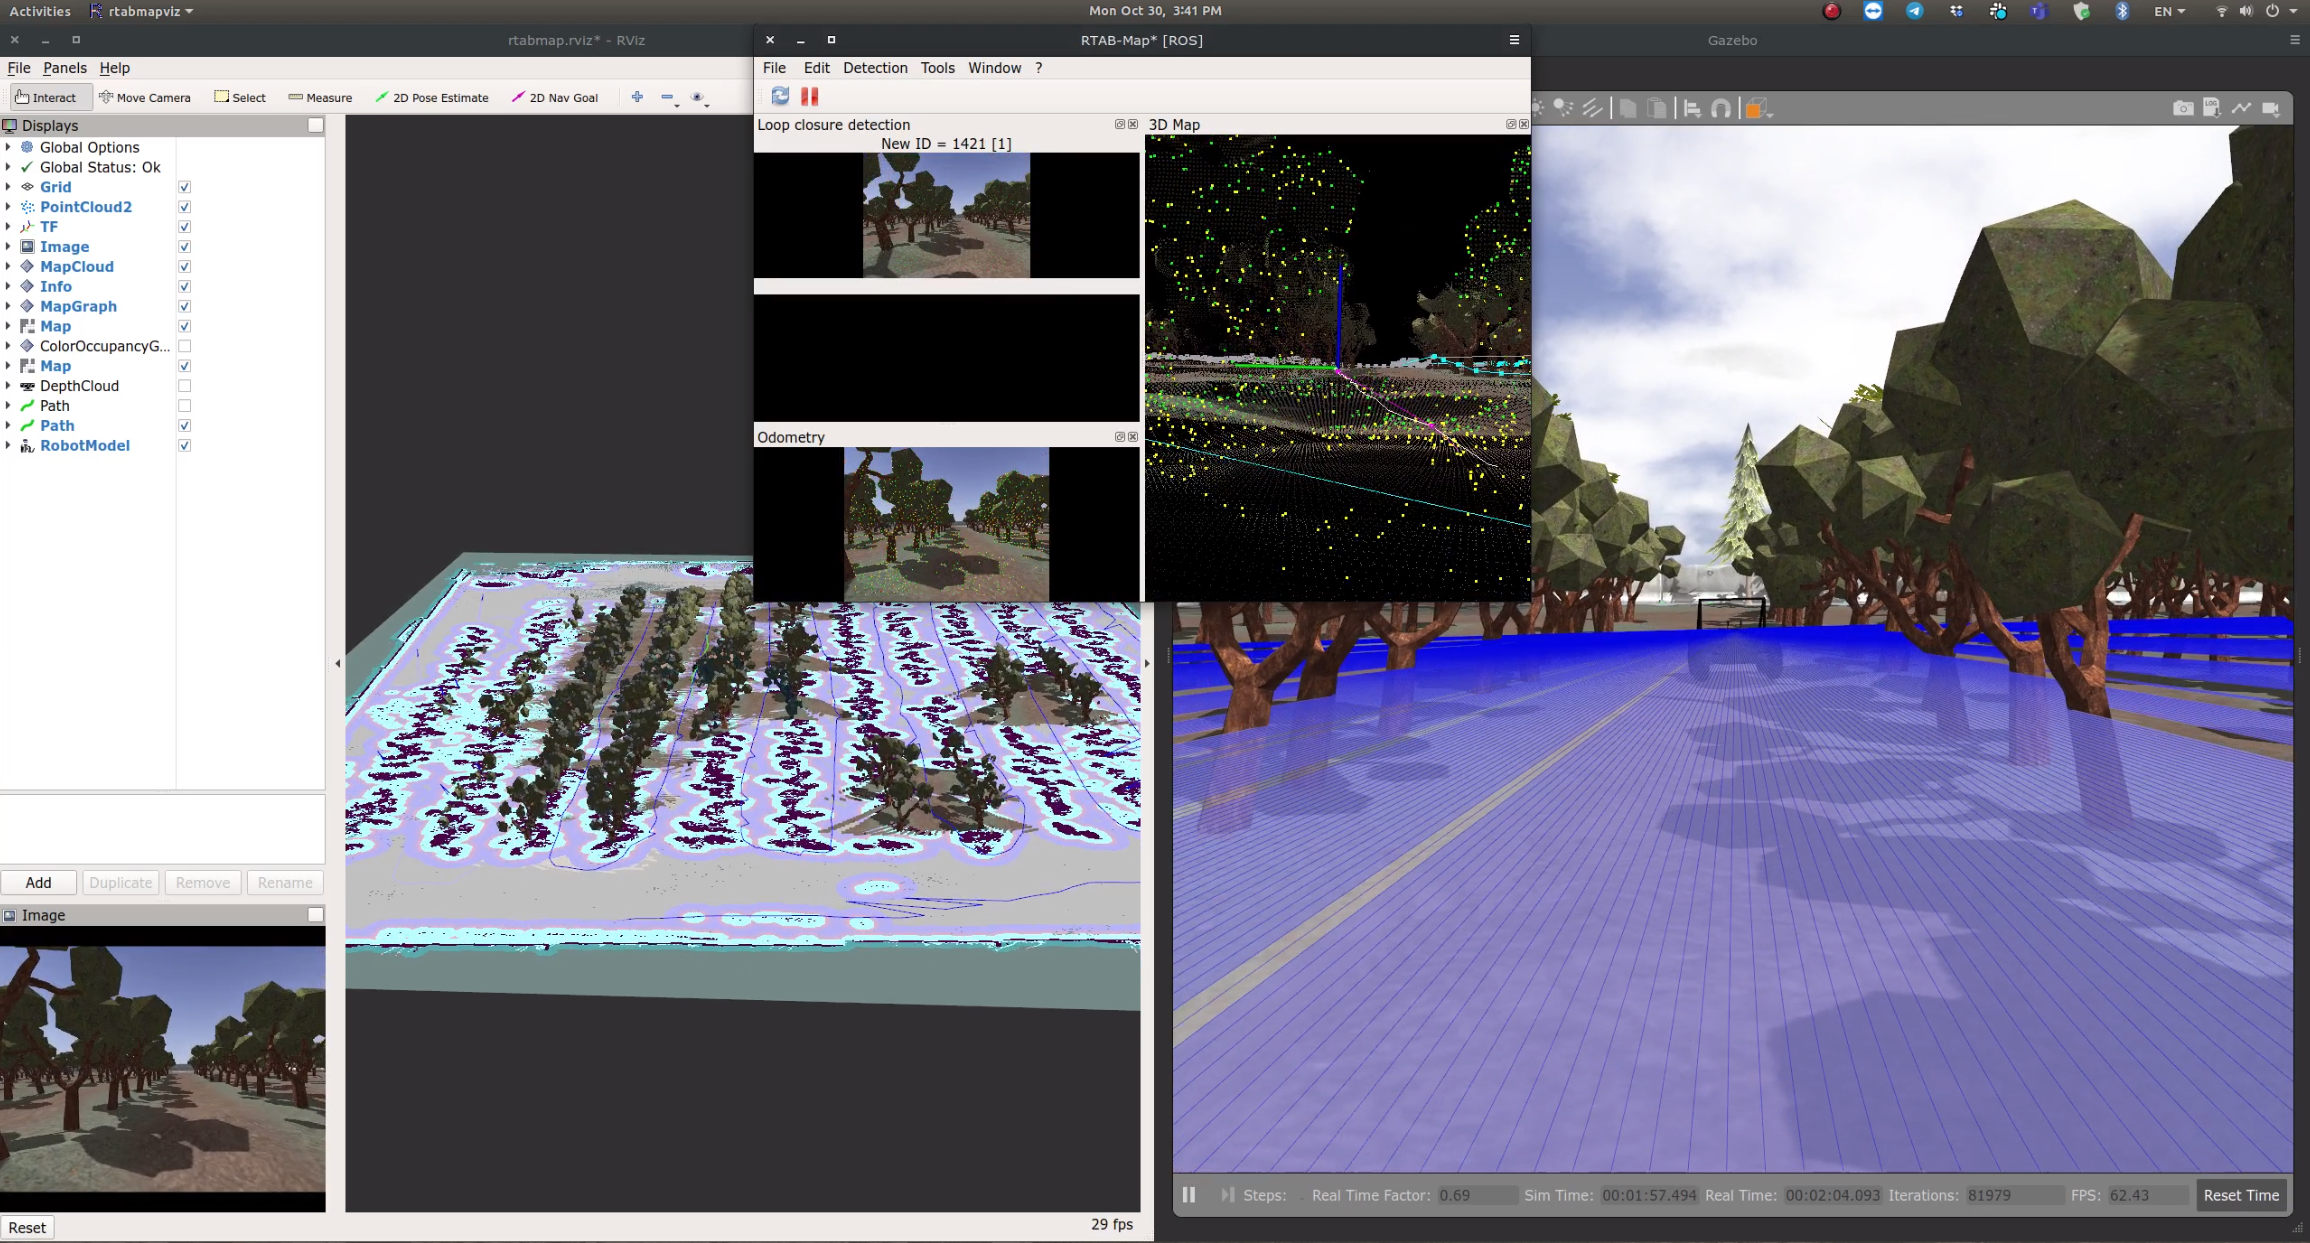The width and height of the screenshot is (2310, 1243).
Task: Open the Detection menu in RTAB-Map
Action: pyautogui.click(x=874, y=68)
